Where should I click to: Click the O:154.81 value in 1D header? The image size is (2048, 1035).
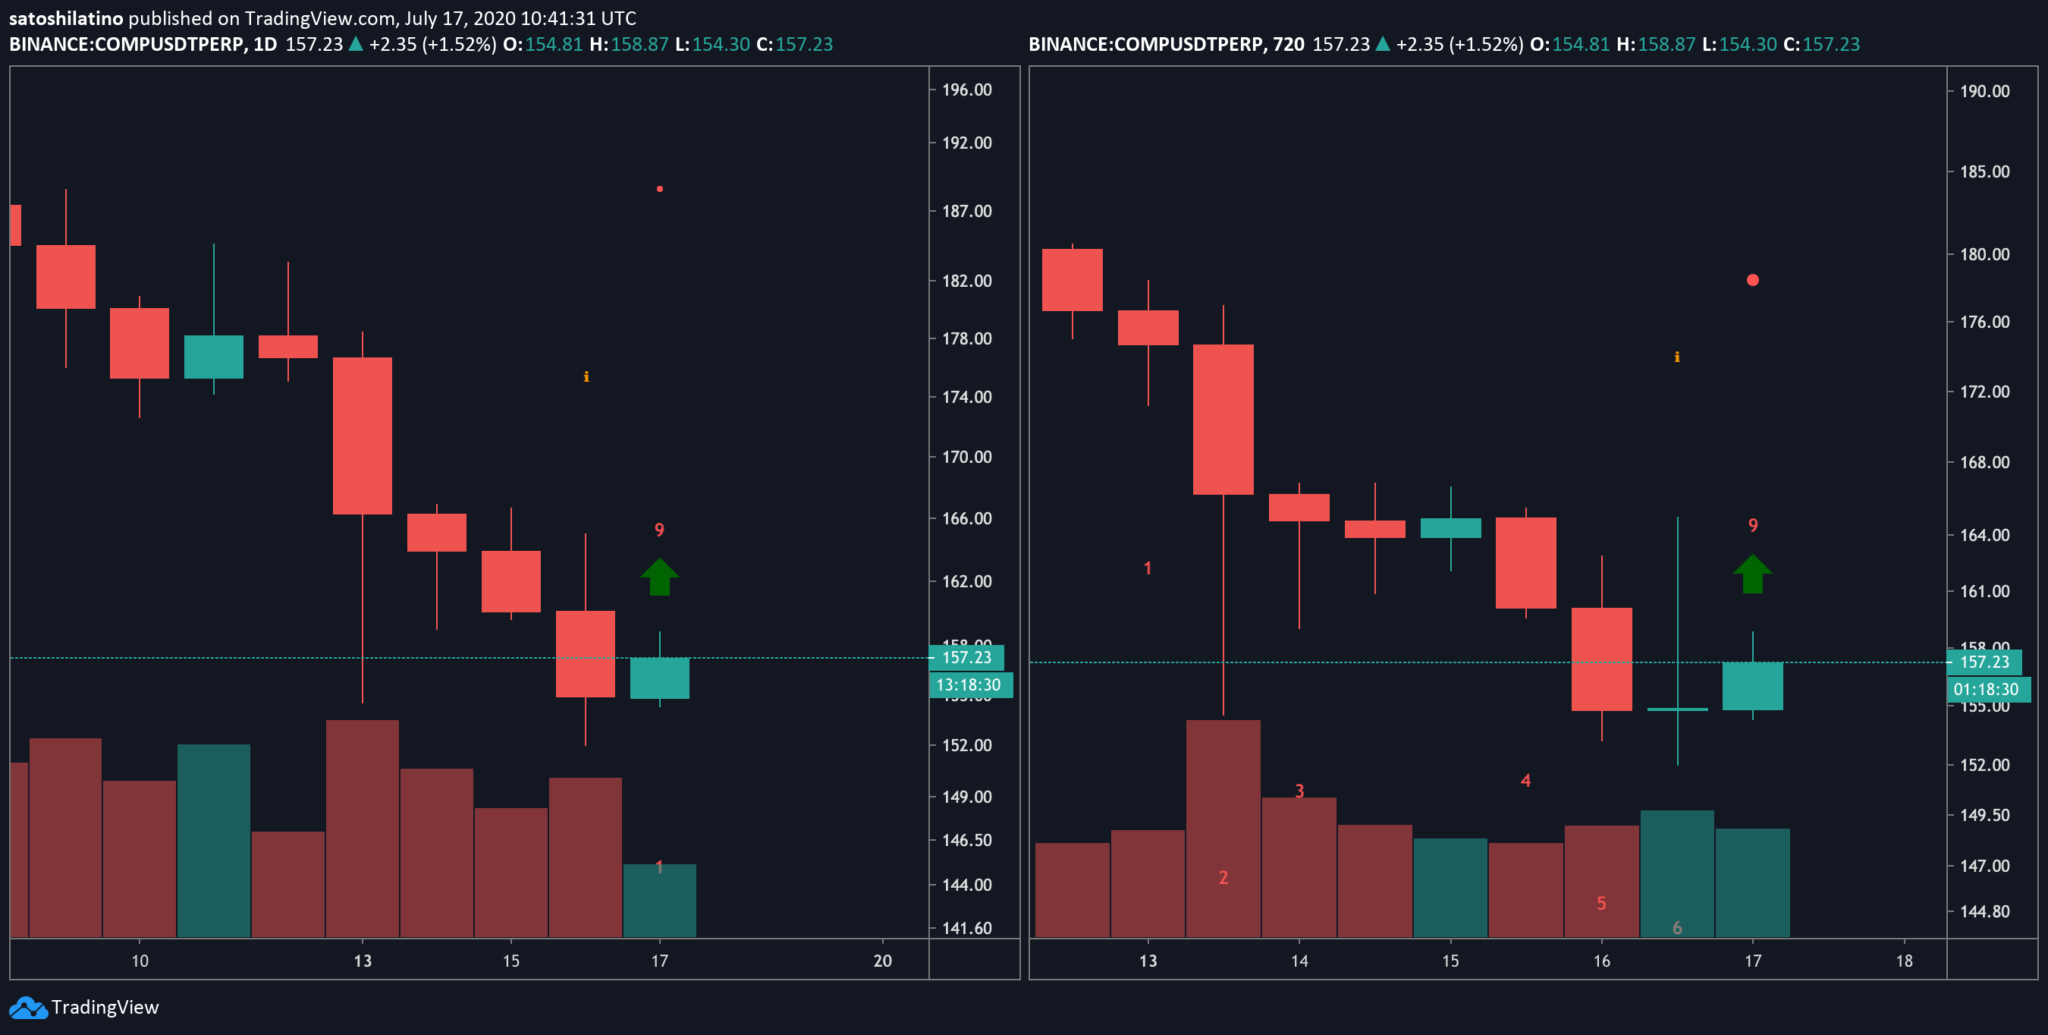[543, 44]
